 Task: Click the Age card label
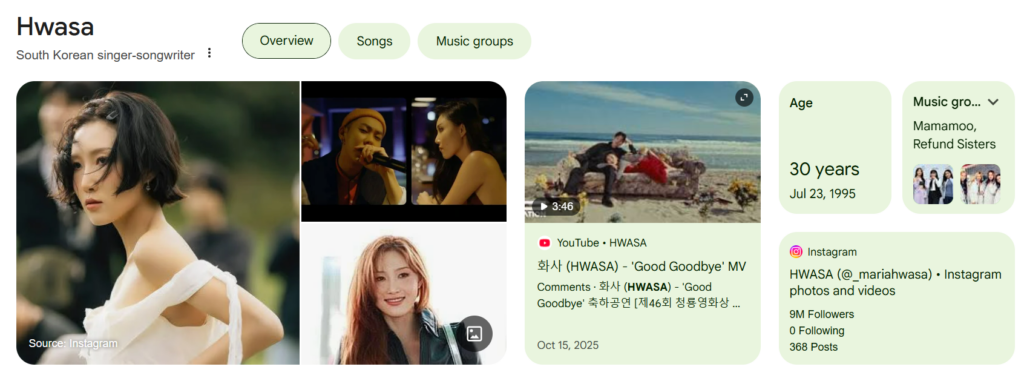coord(801,103)
